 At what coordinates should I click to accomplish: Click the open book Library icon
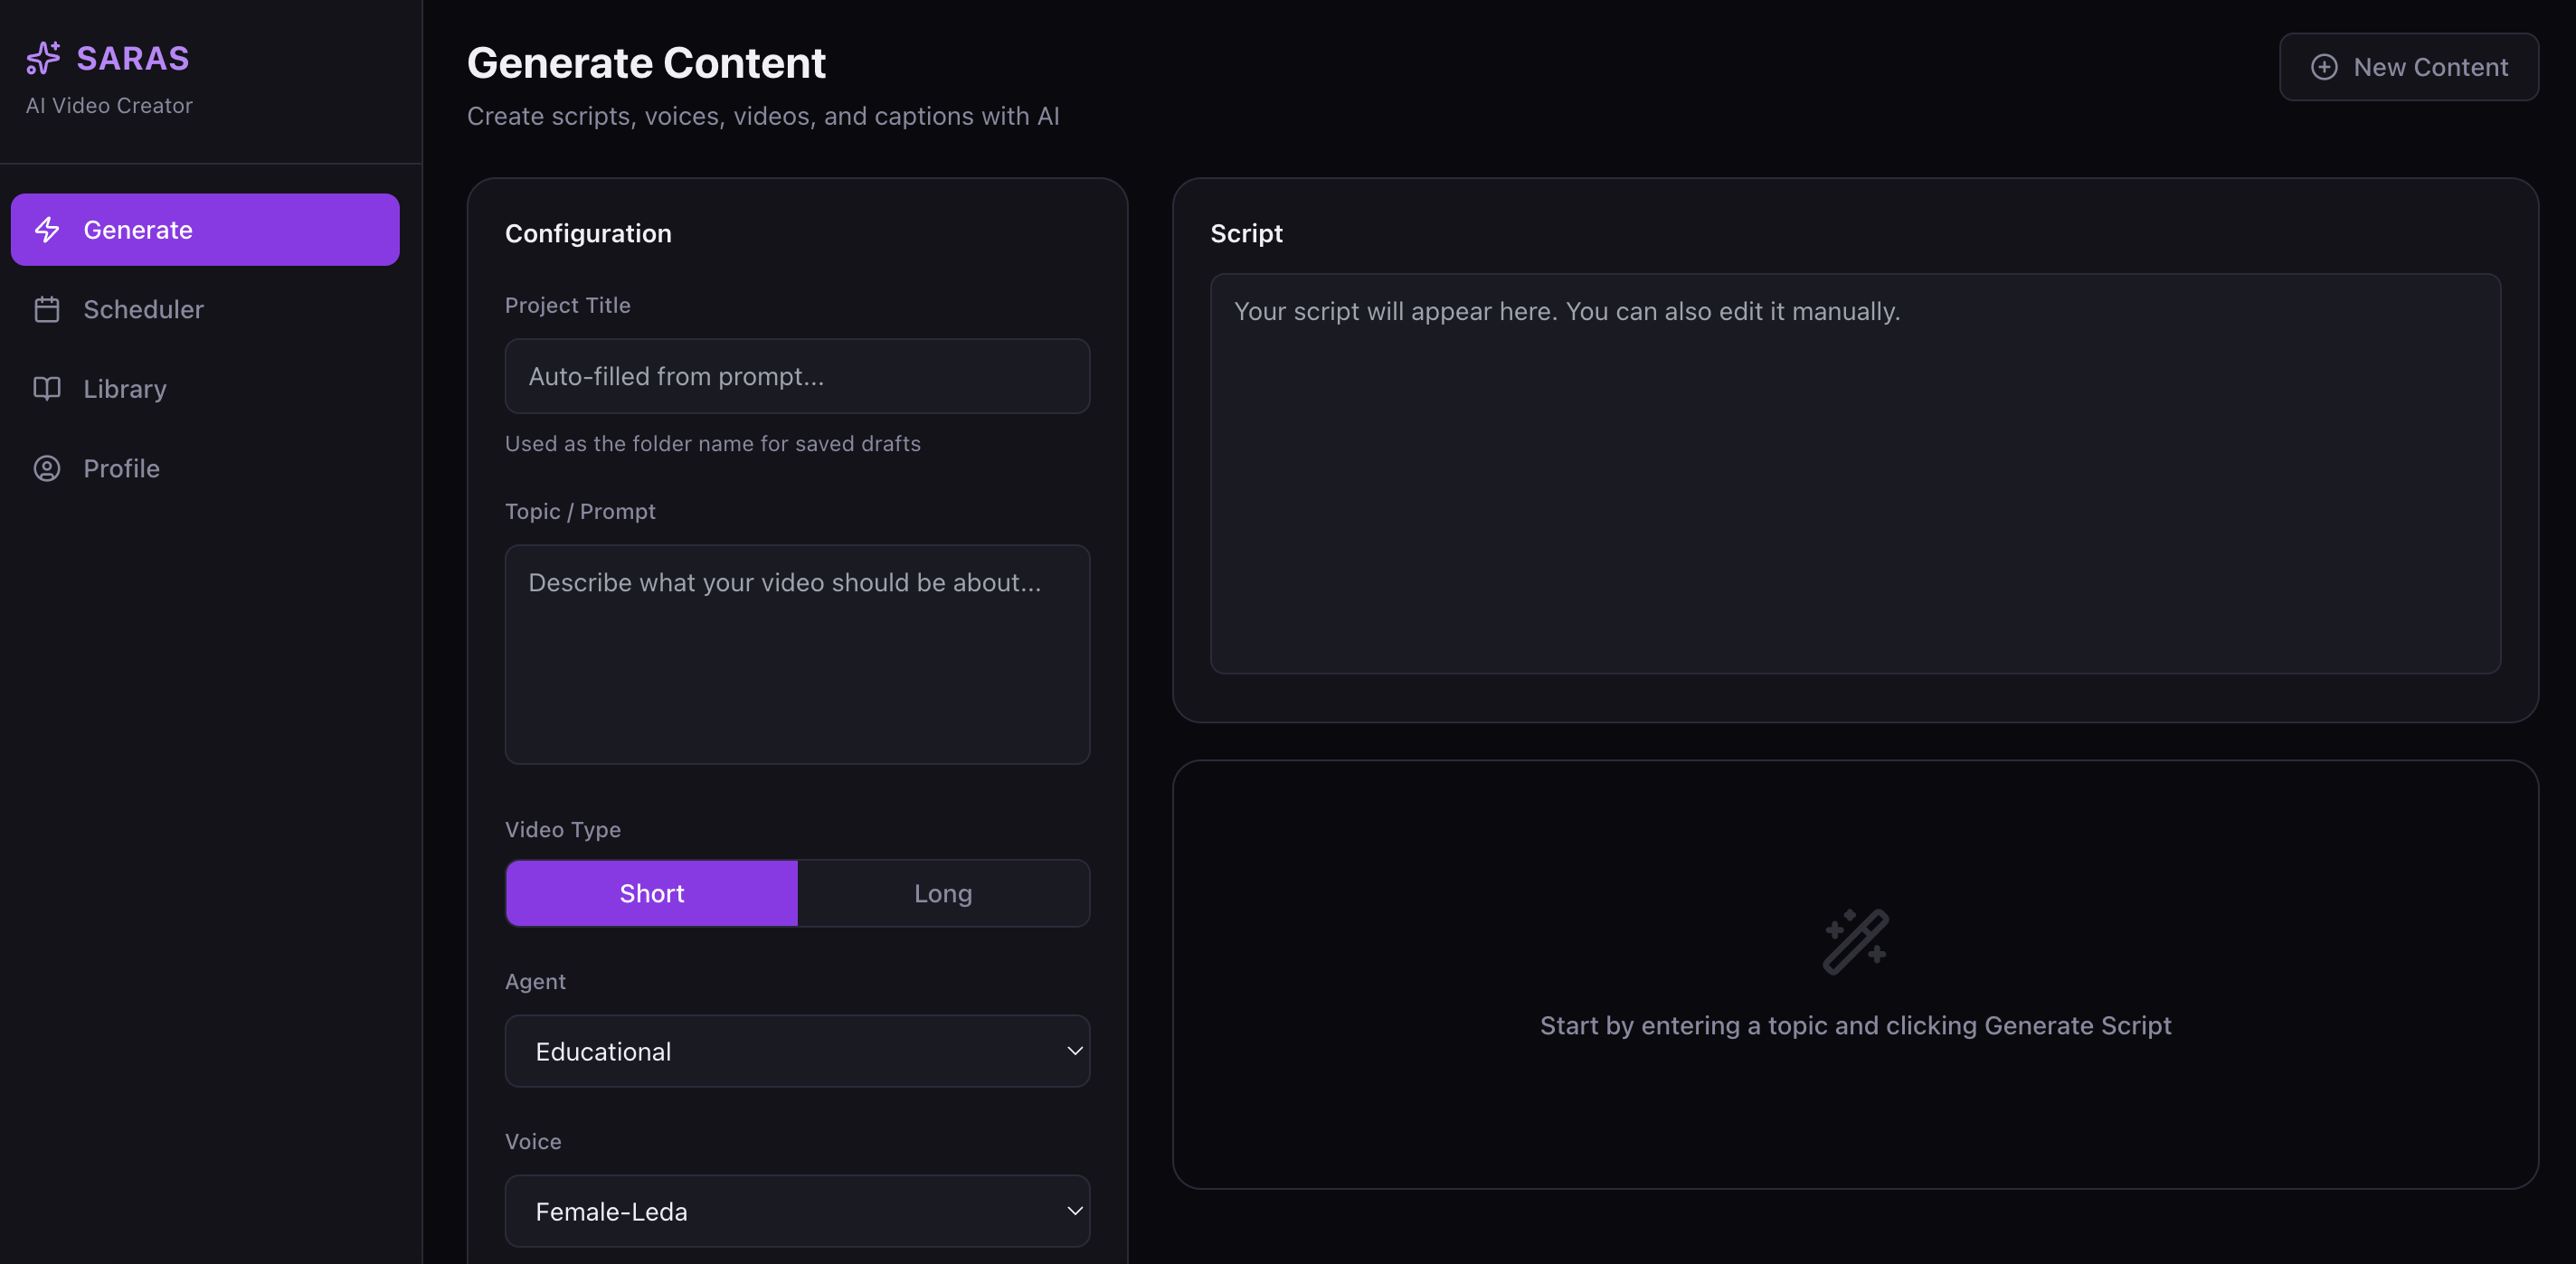pyautogui.click(x=47, y=388)
